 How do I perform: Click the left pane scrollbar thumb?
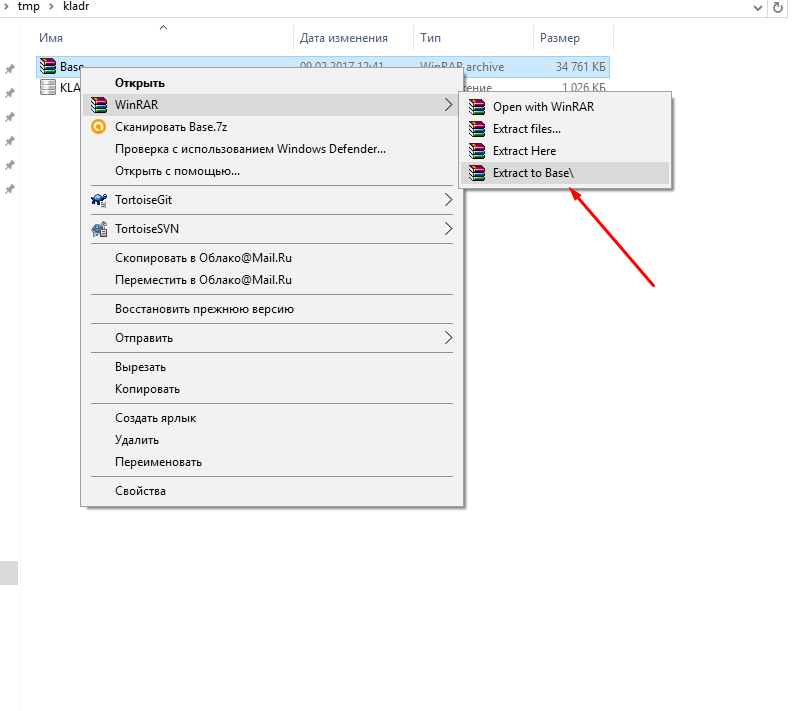coord(9,573)
